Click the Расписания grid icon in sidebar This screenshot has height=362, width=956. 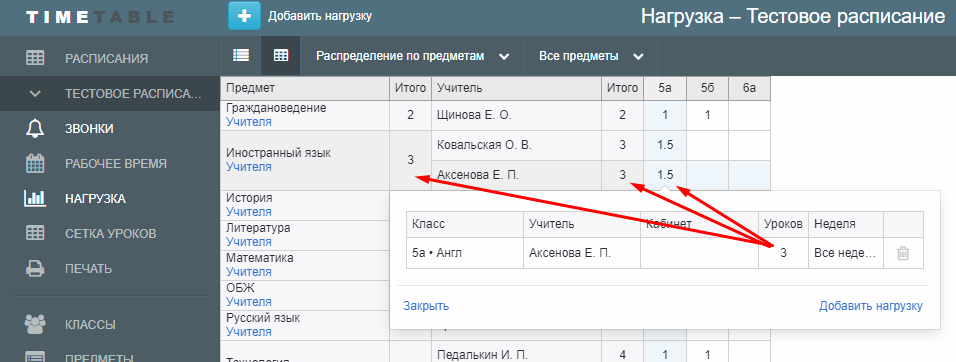pyautogui.click(x=35, y=59)
